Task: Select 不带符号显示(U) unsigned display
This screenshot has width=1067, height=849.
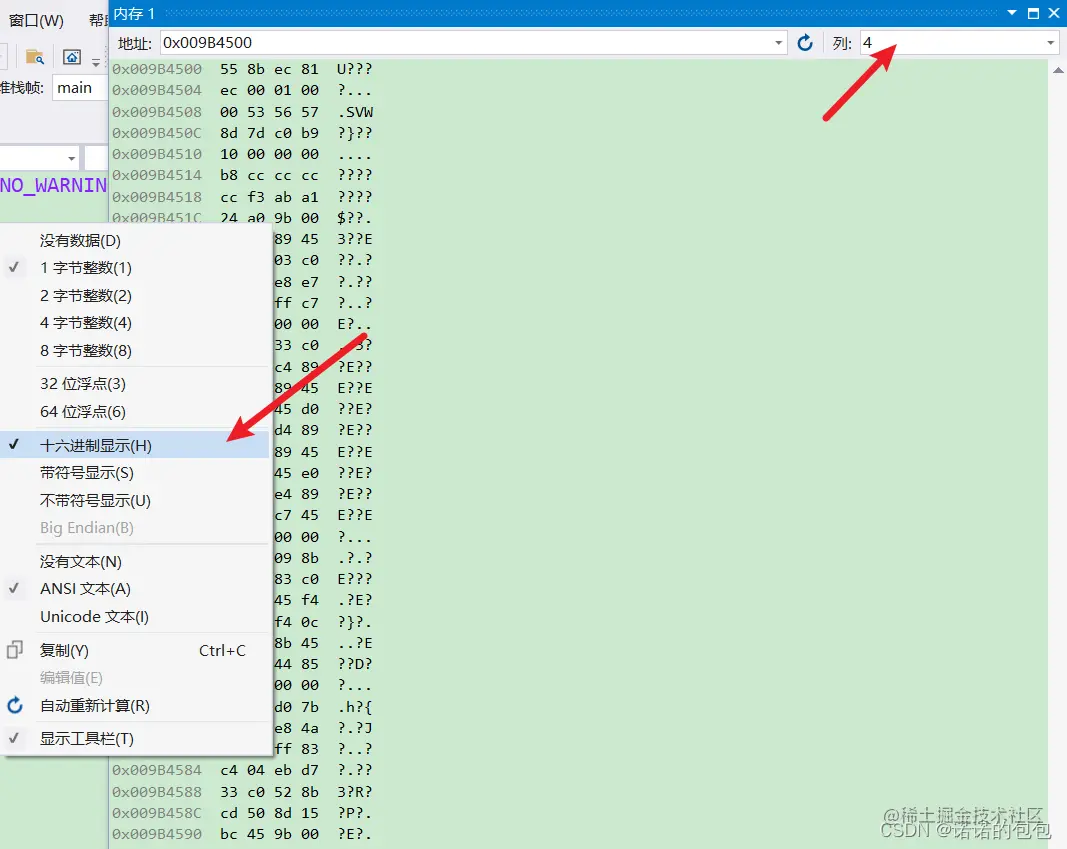Action: (x=135, y=501)
